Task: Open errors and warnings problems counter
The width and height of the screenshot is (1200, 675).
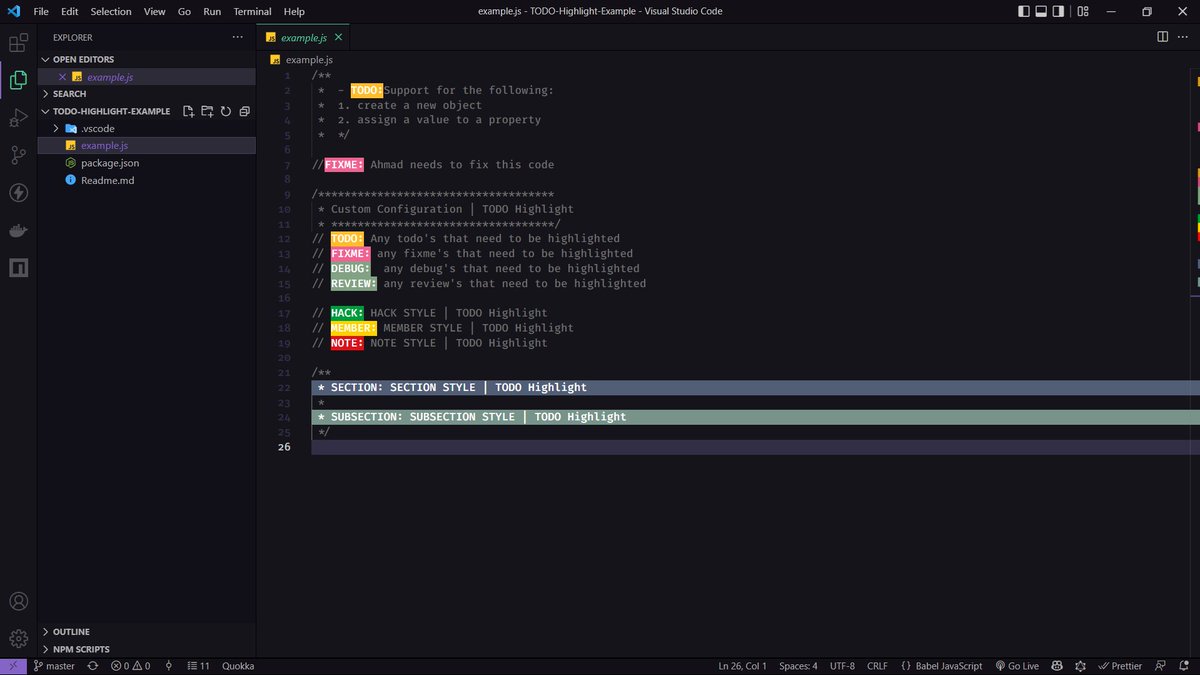Action: tap(131, 666)
